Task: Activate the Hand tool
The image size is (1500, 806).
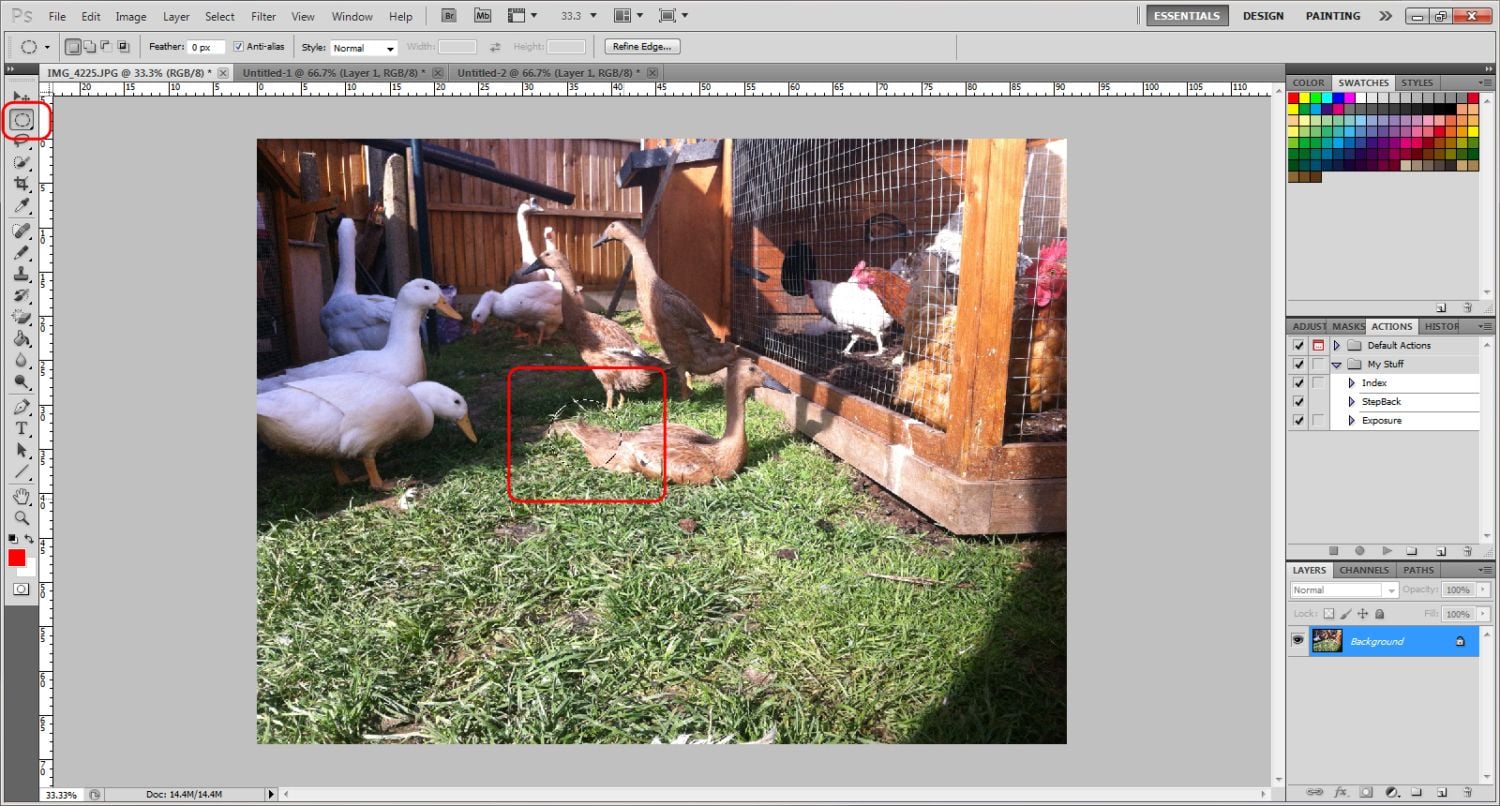Action: coord(22,497)
